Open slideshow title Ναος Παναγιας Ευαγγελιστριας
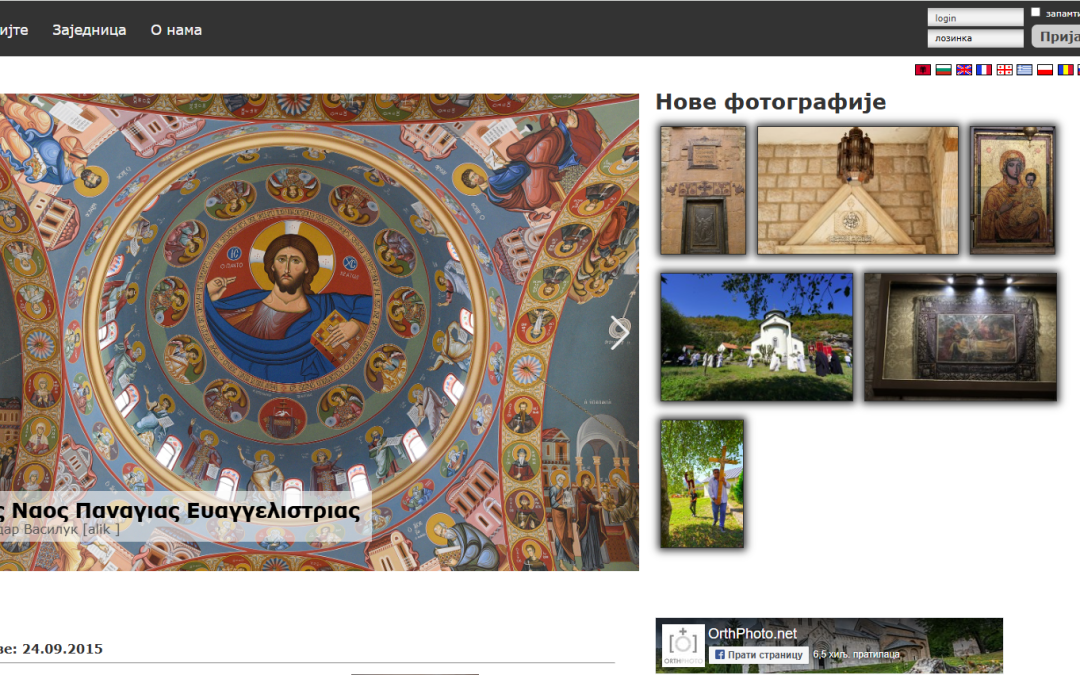The height and width of the screenshot is (675, 1080). click(x=185, y=510)
